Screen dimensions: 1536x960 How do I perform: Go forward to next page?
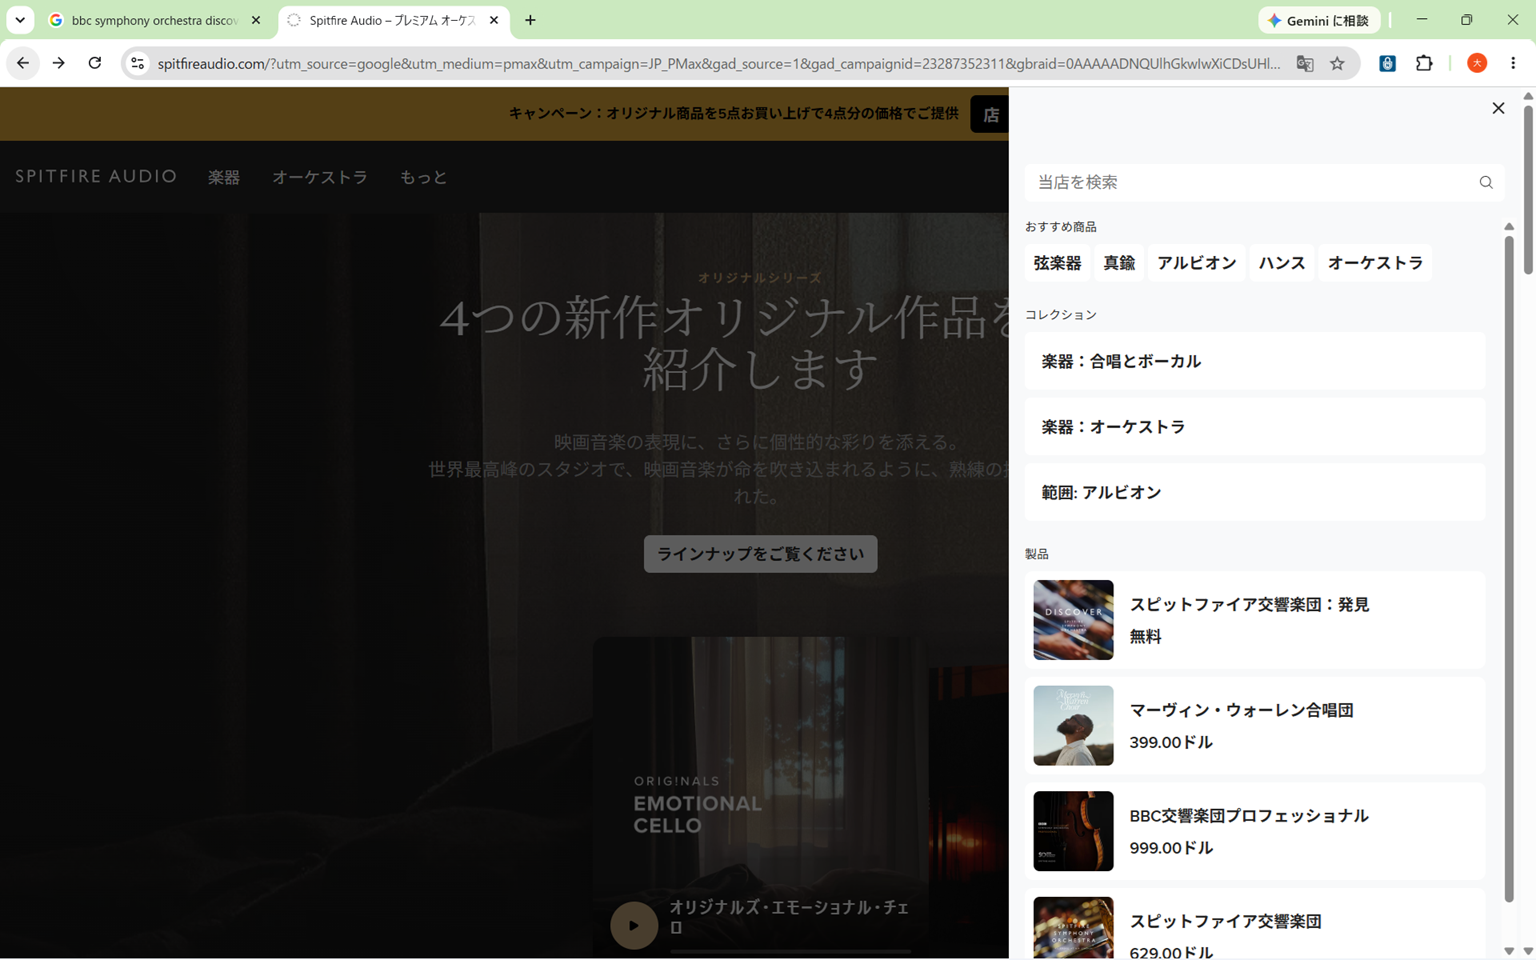coord(59,63)
